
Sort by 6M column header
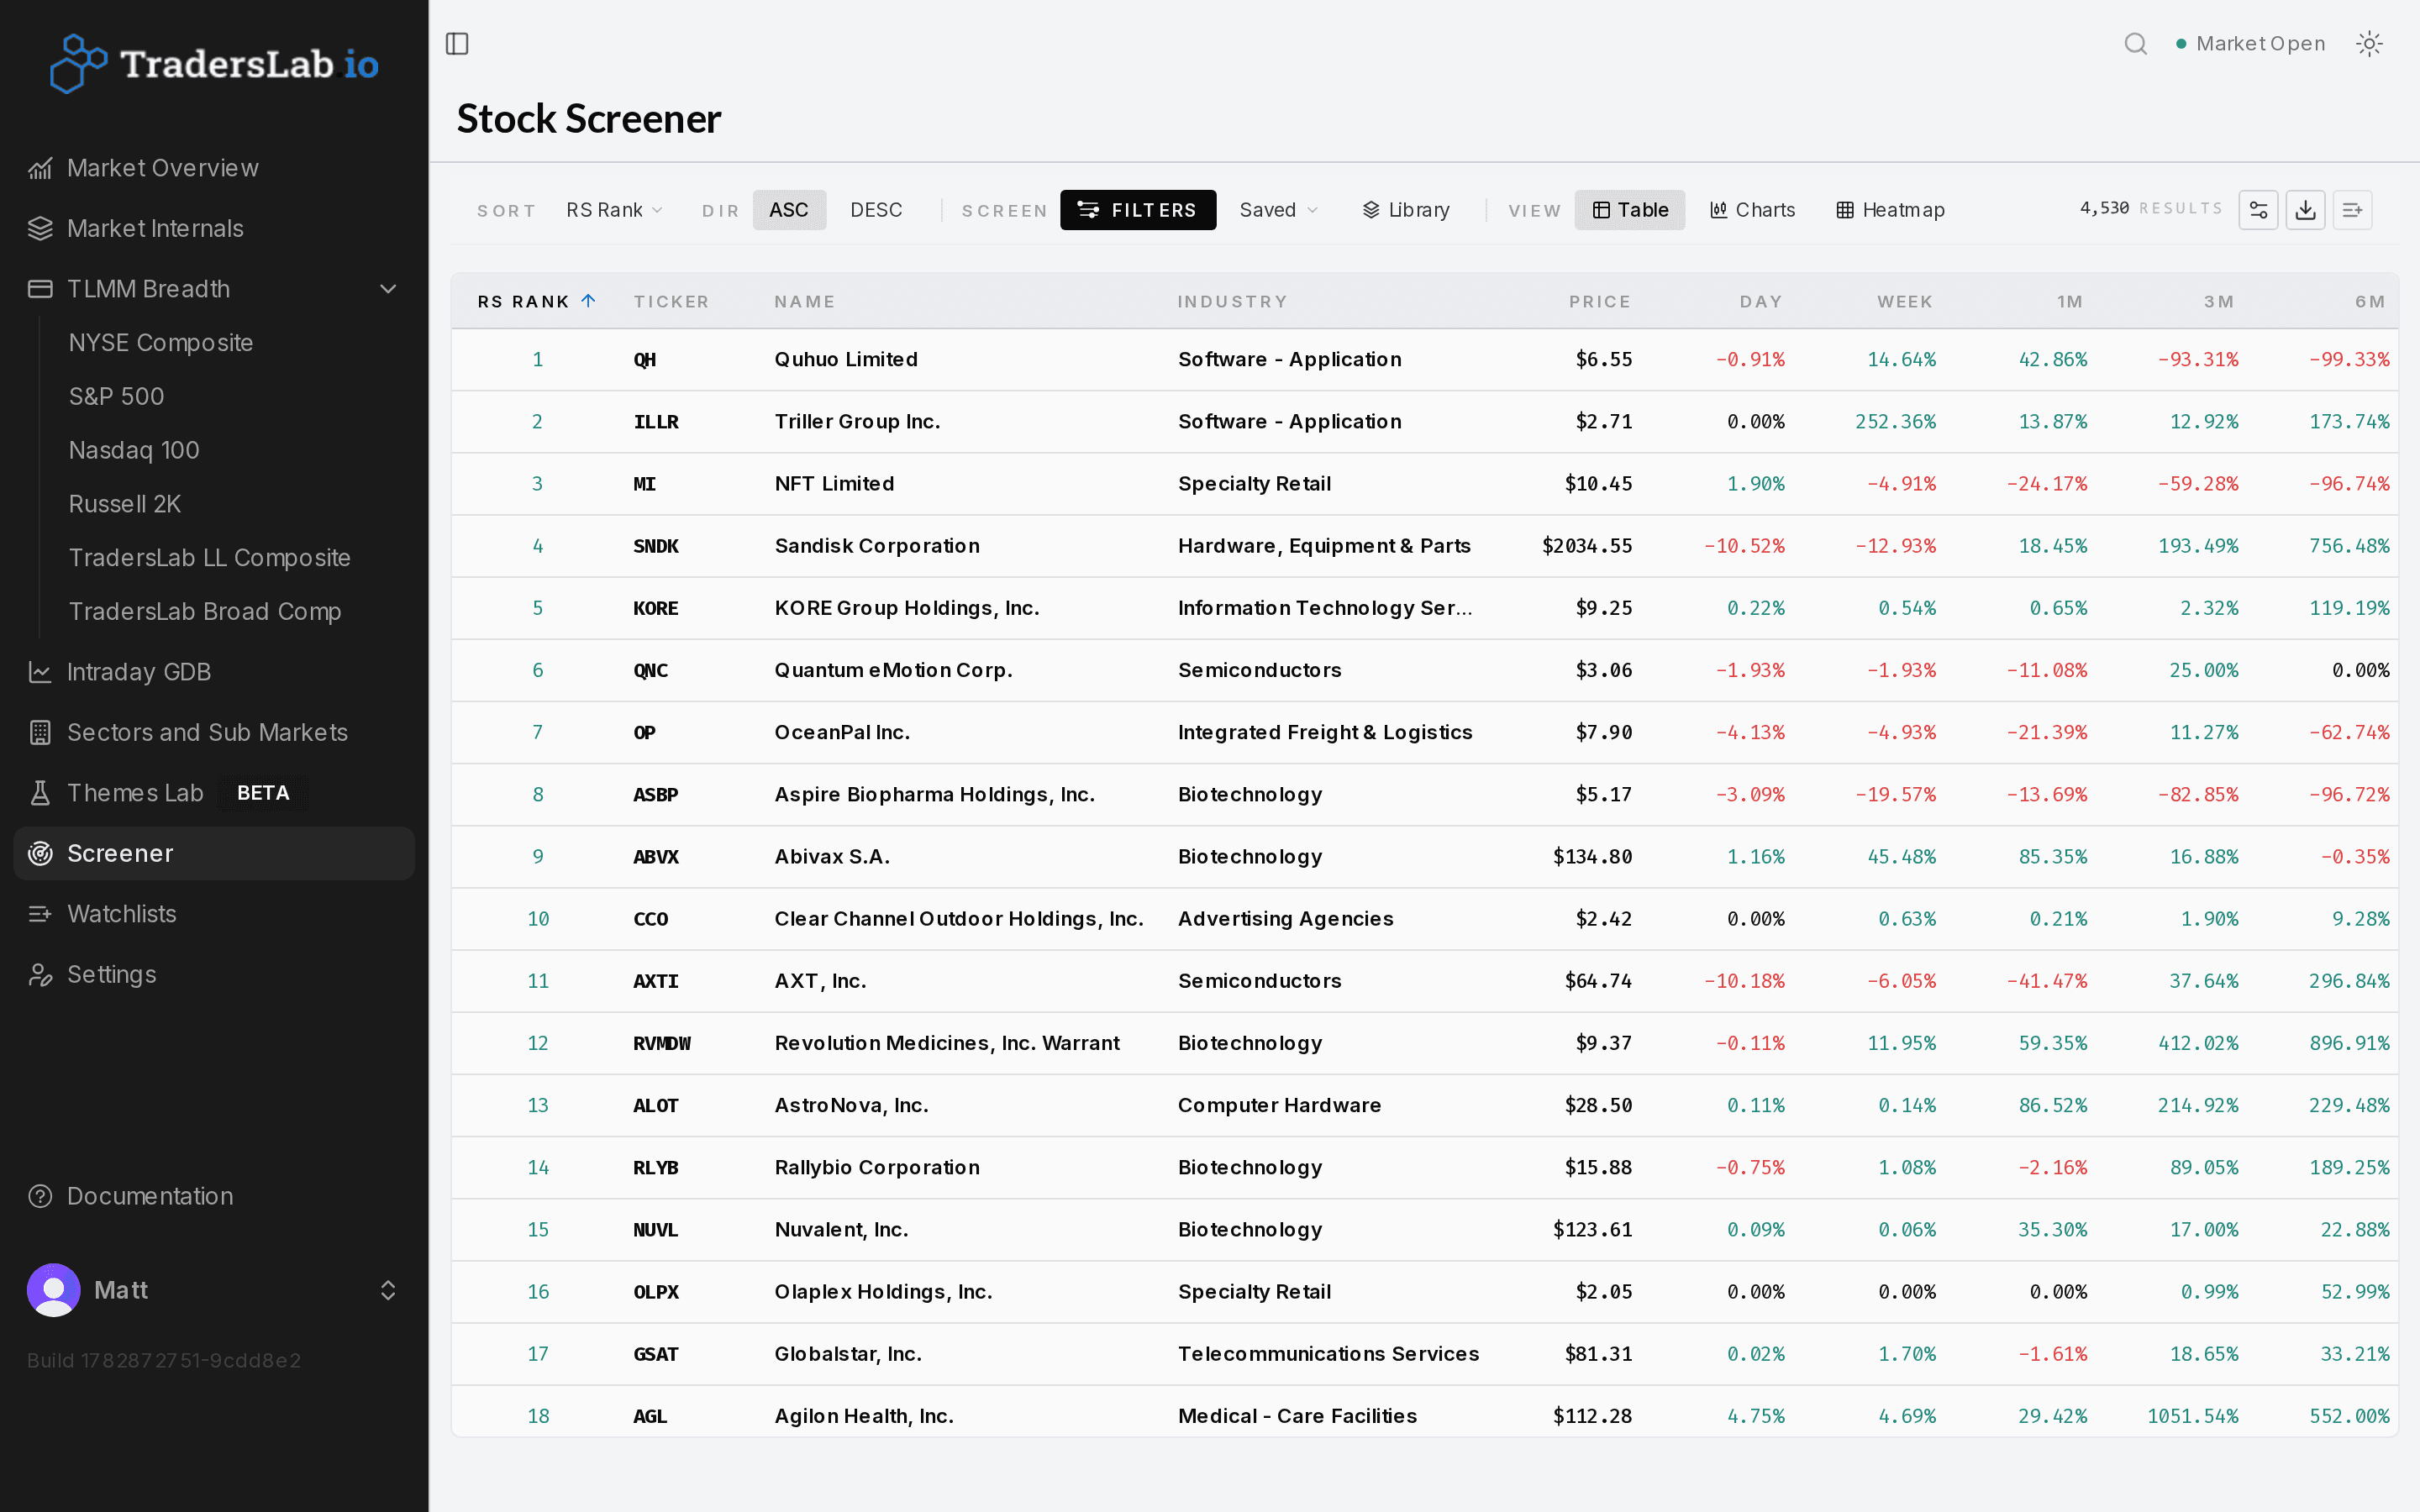pyautogui.click(x=2370, y=302)
